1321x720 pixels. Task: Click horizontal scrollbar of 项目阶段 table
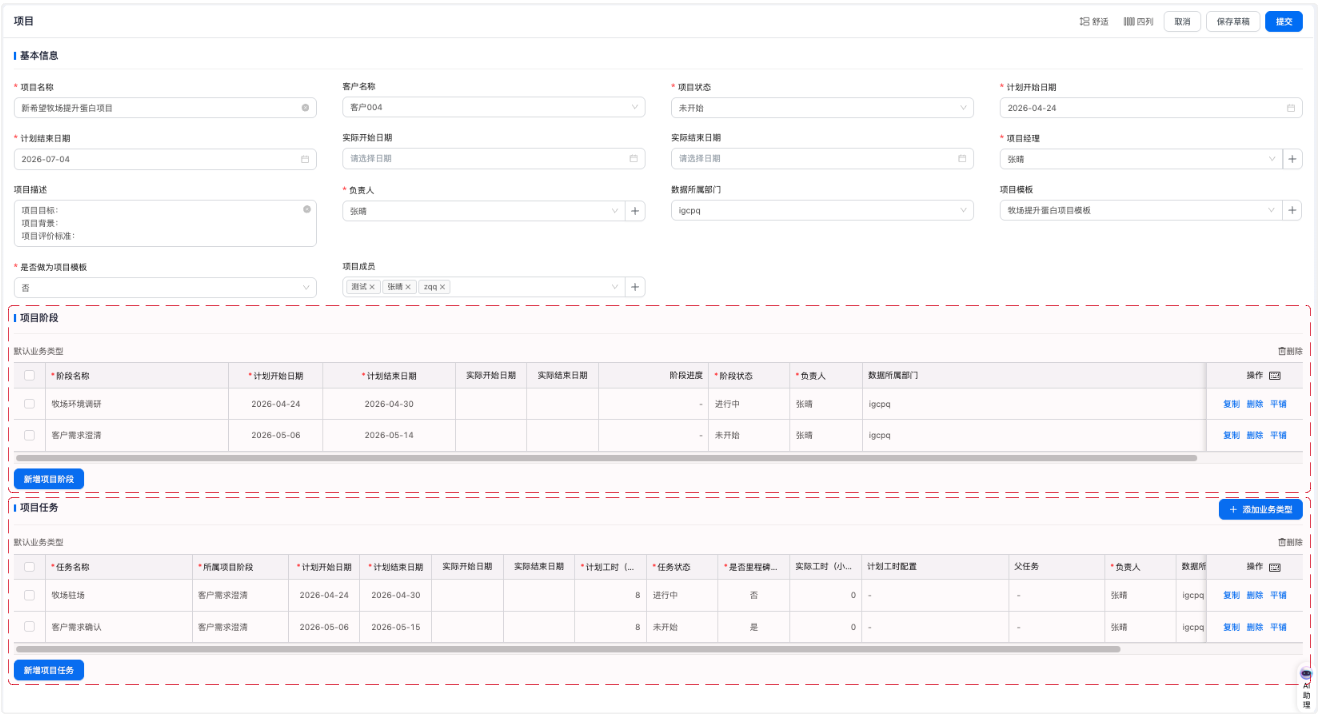[x=606, y=458]
